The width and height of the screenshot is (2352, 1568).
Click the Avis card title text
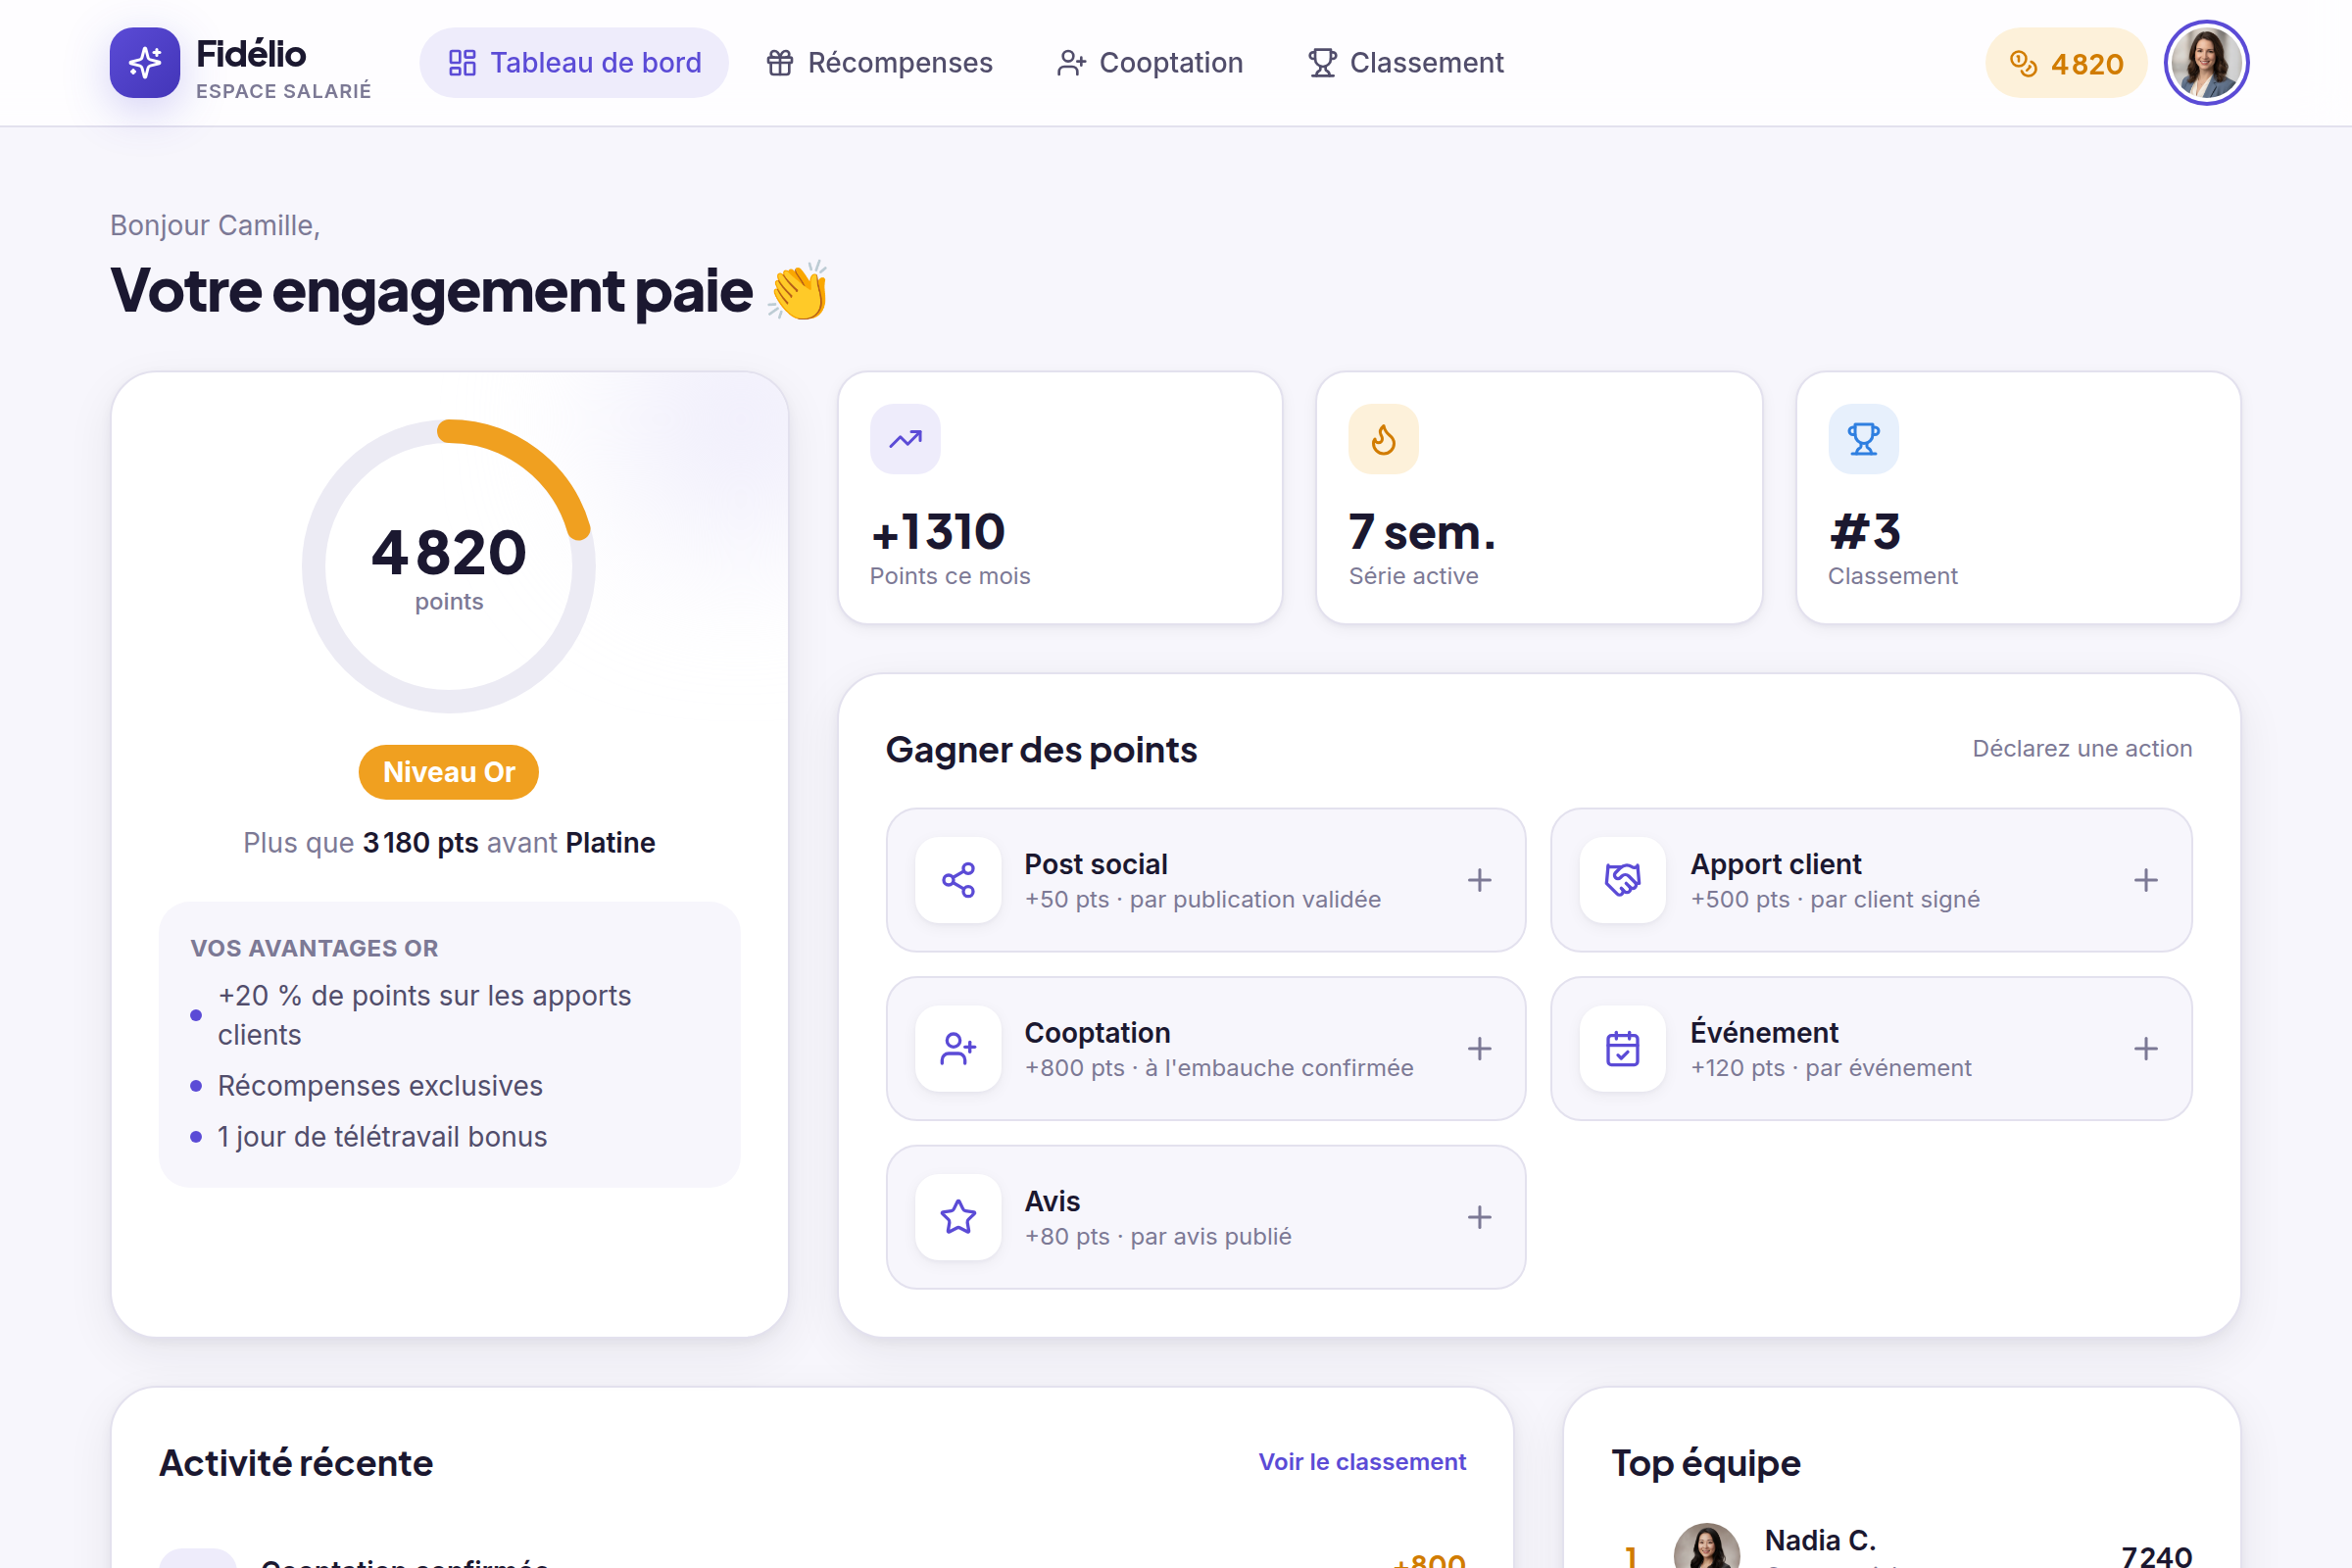tap(1052, 1201)
